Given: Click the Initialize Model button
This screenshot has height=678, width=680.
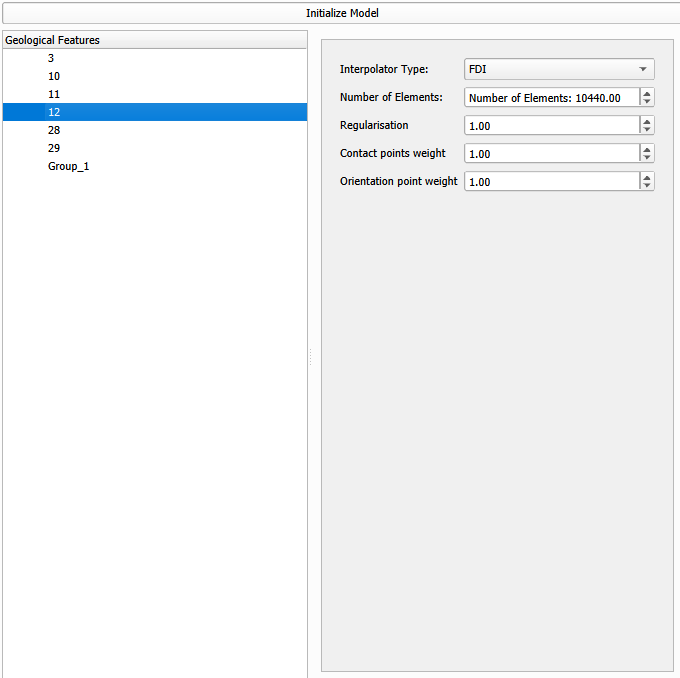Looking at the screenshot, I should click(341, 13).
